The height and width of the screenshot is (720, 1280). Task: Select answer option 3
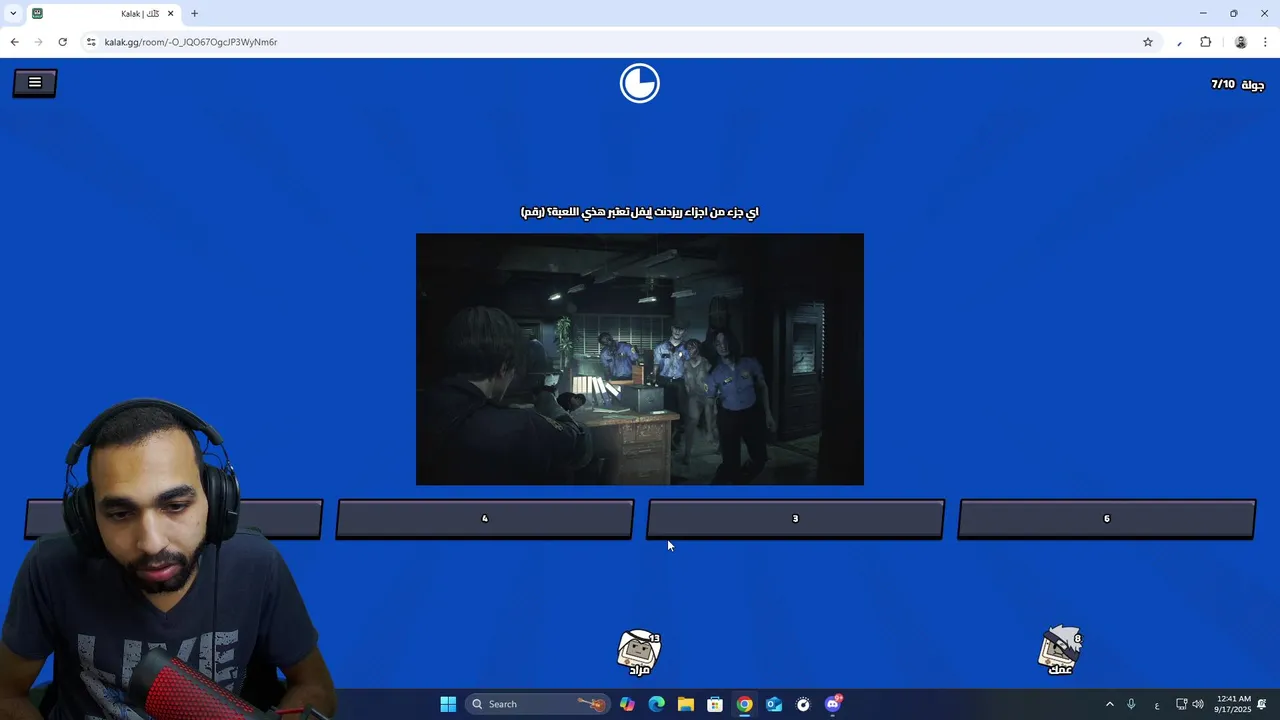[x=796, y=519]
